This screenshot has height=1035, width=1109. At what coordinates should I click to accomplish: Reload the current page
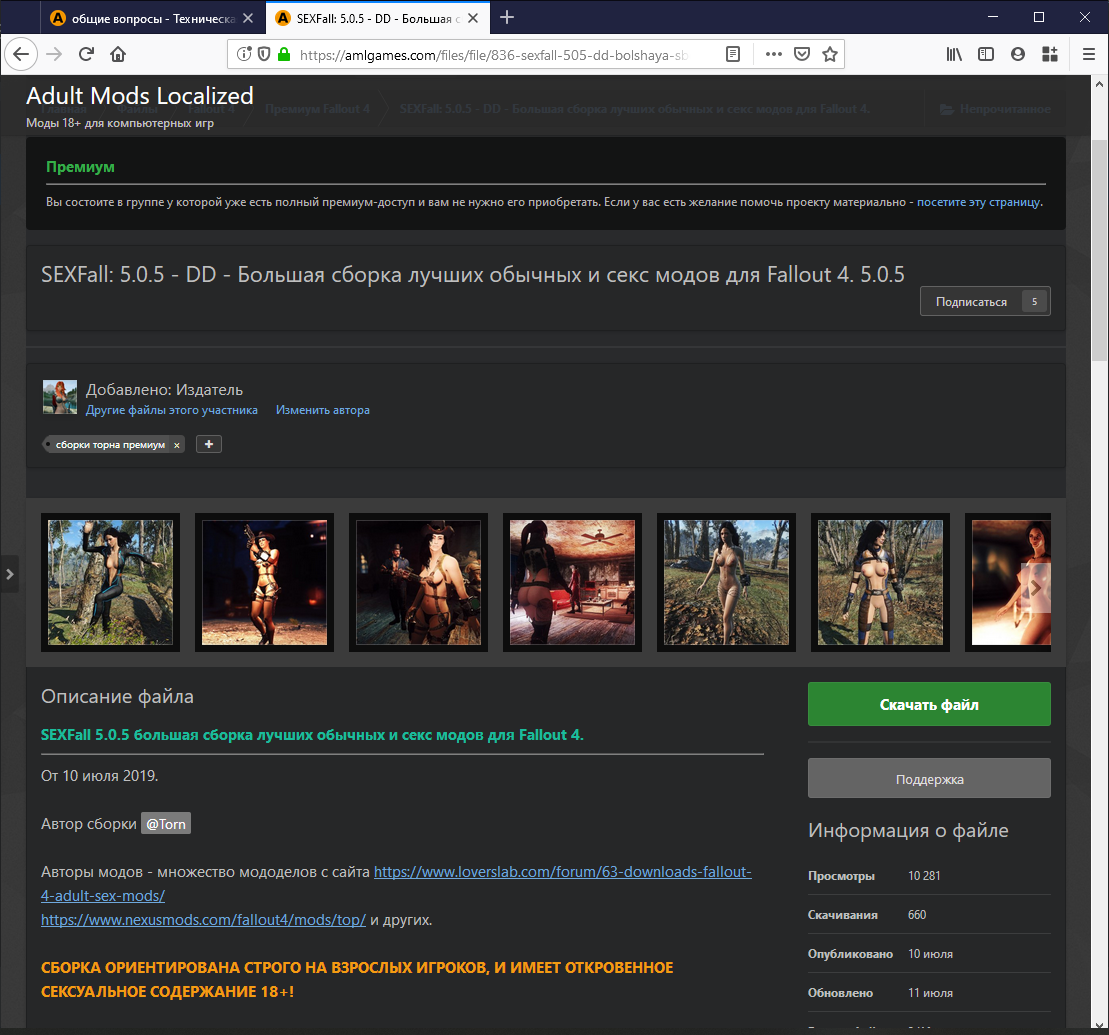click(87, 54)
